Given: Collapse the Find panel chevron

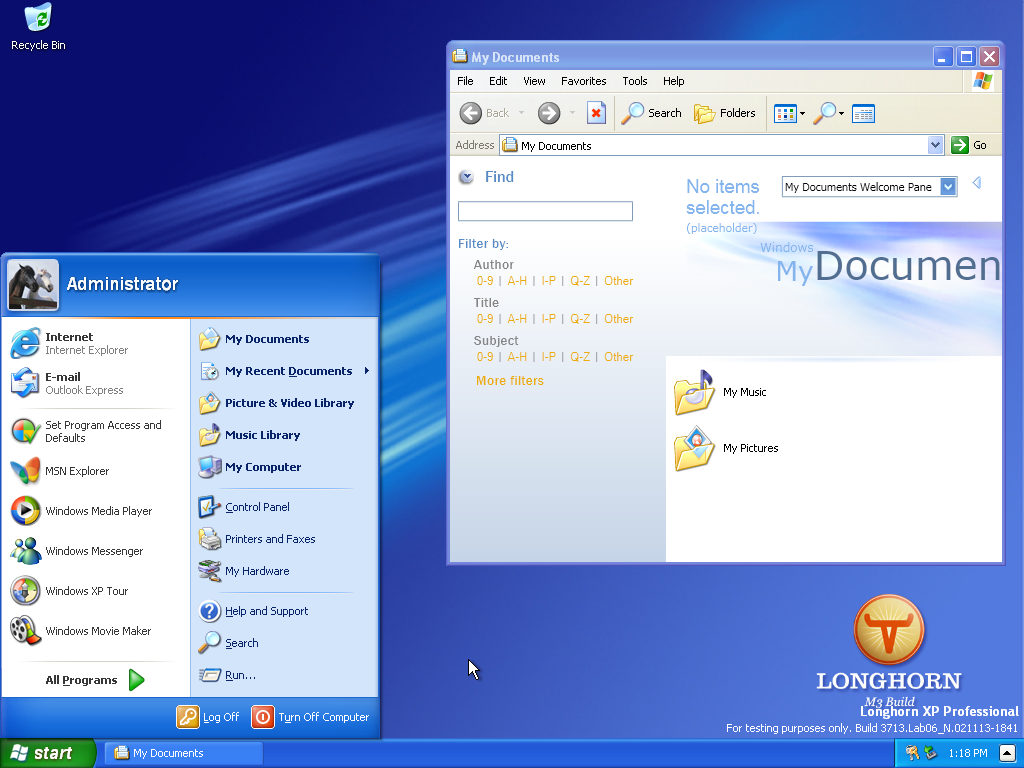Looking at the screenshot, I should (466, 177).
